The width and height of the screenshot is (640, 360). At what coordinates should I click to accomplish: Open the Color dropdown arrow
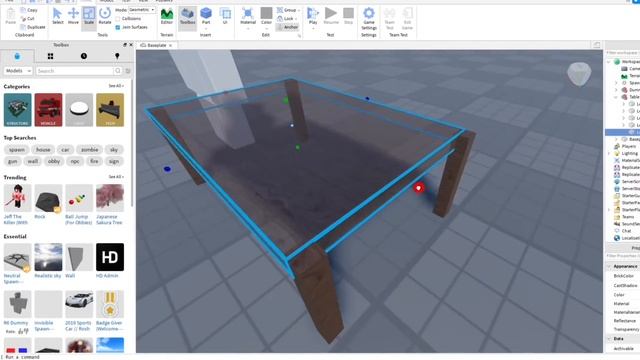(x=266, y=29)
